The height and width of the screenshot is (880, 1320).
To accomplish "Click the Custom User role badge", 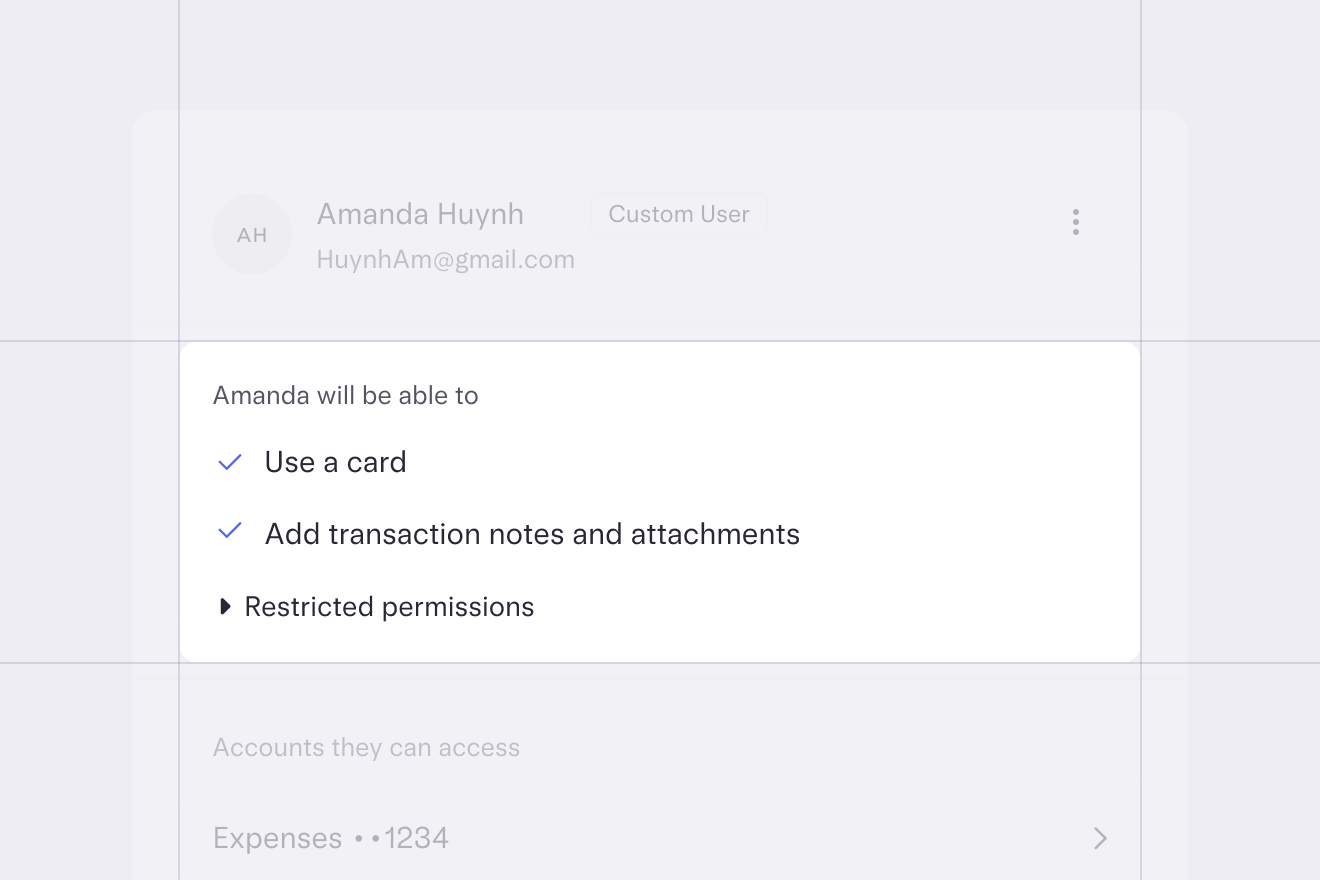I will (679, 214).
